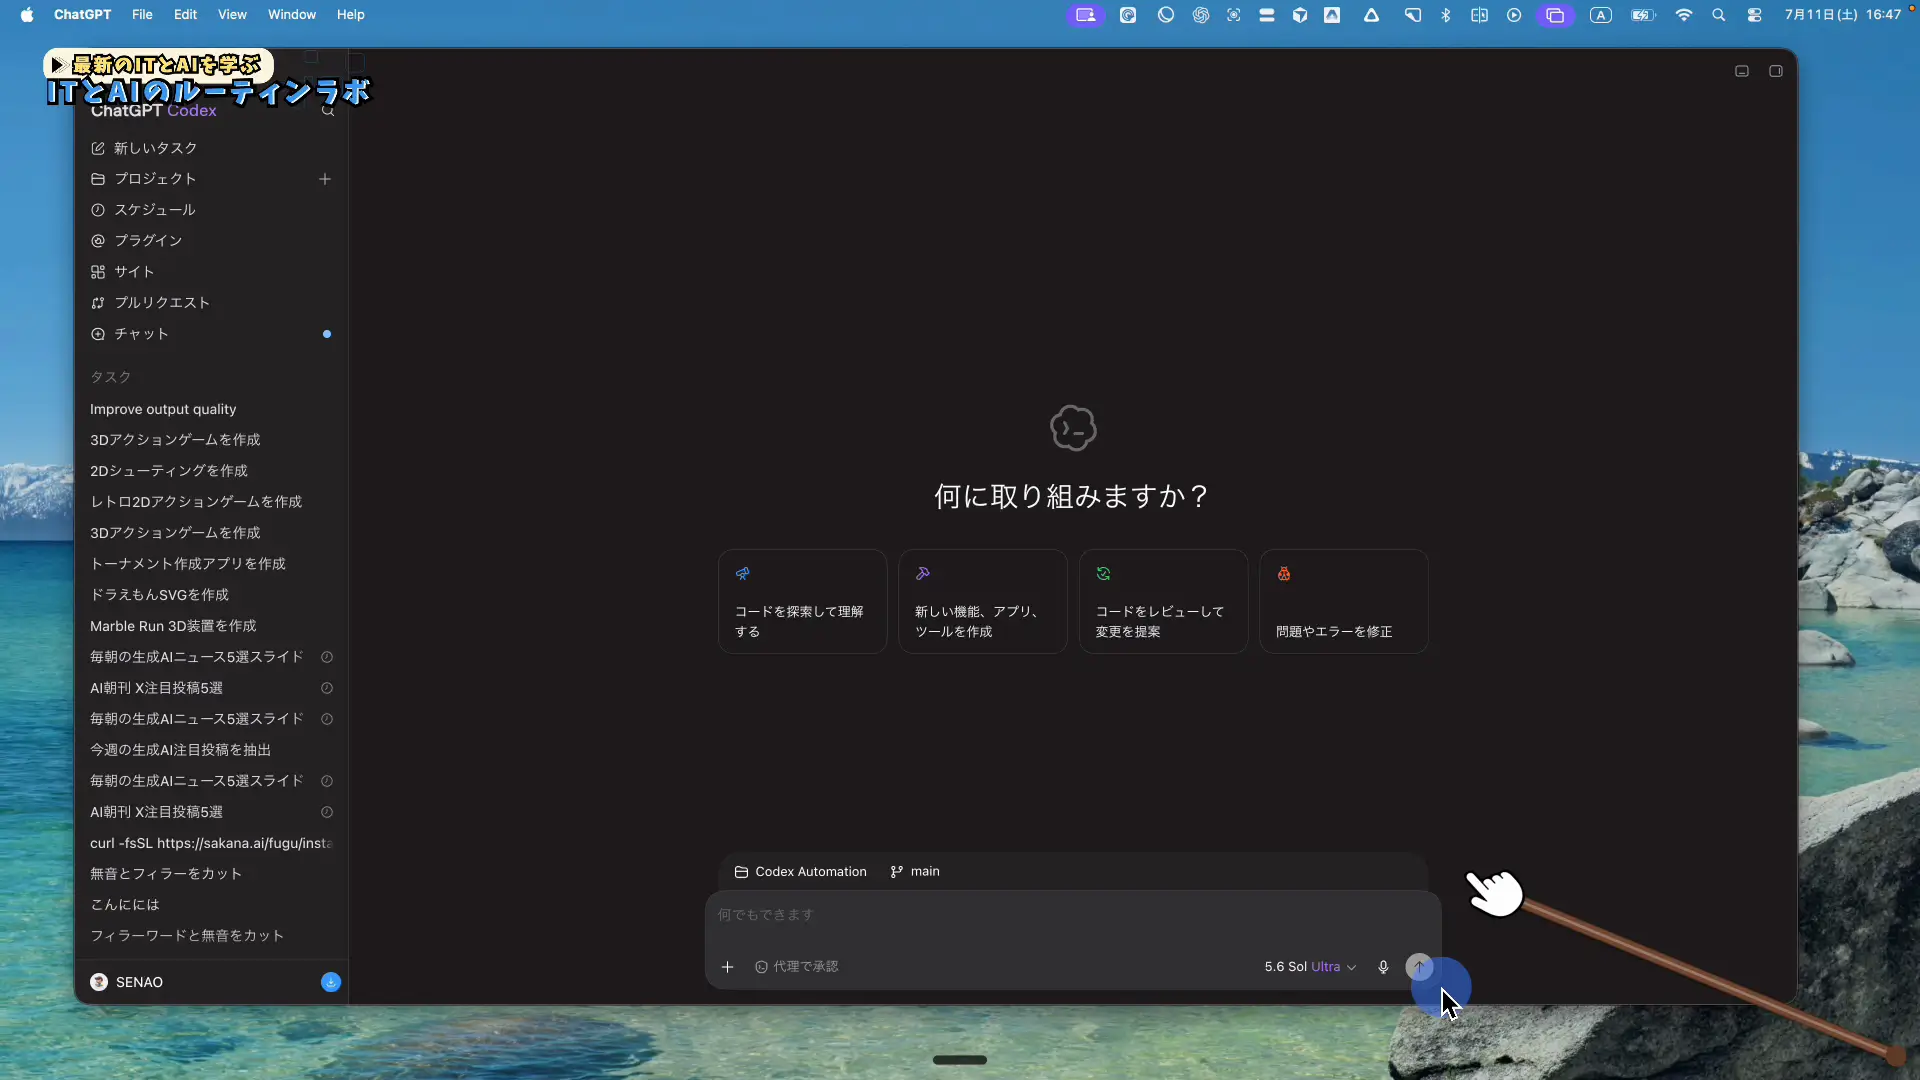Open the curl -fsSL sakana.ai task
The width and height of the screenshot is (1920, 1080).
[x=211, y=843]
